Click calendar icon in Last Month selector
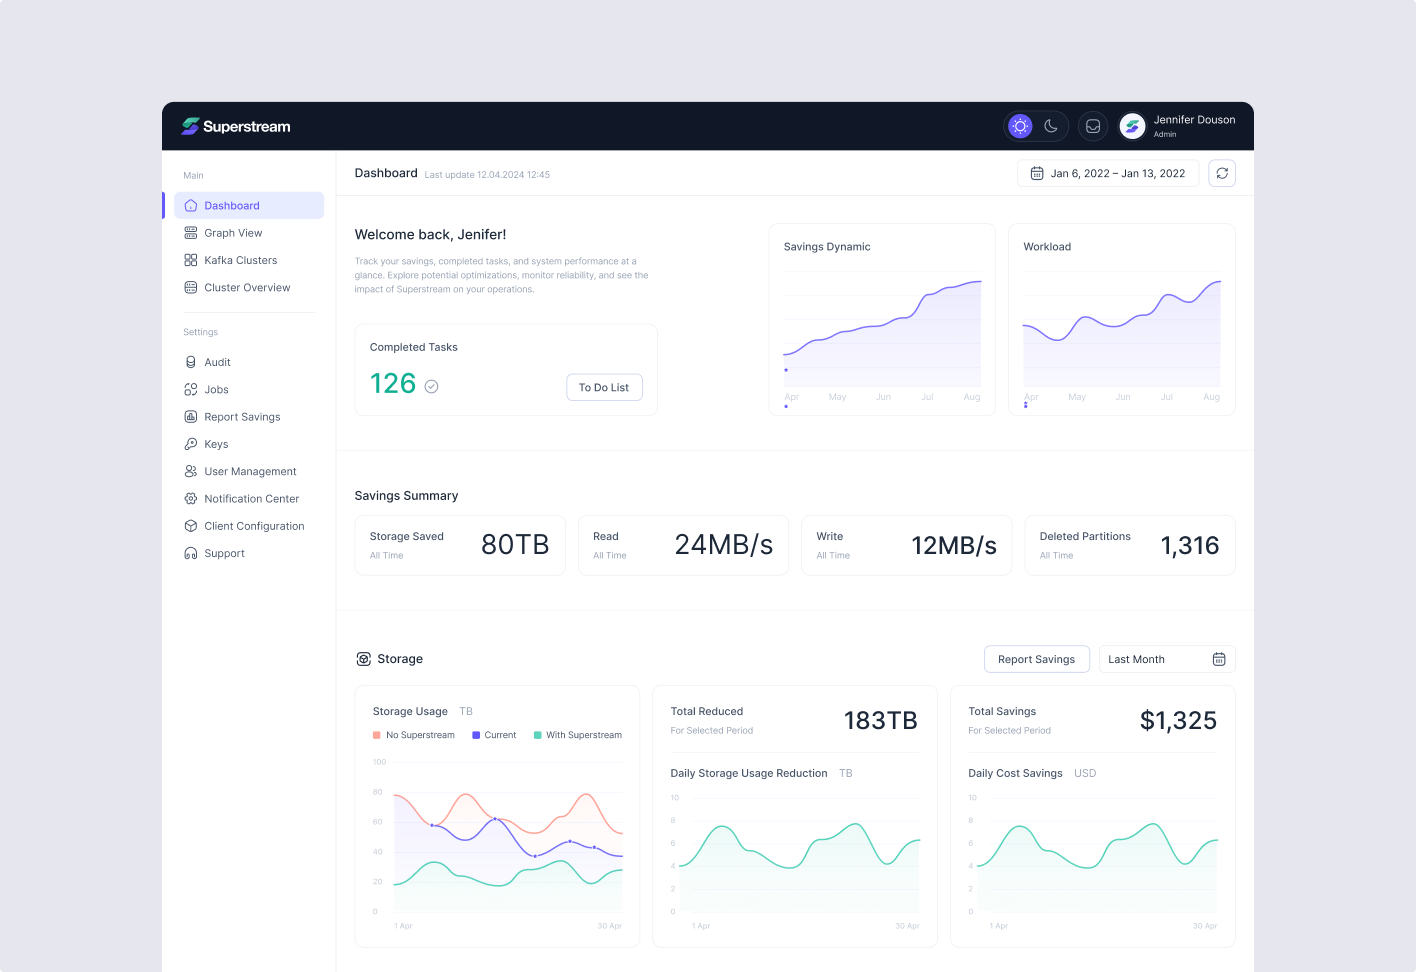This screenshot has height=972, width=1416. click(1219, 659)
